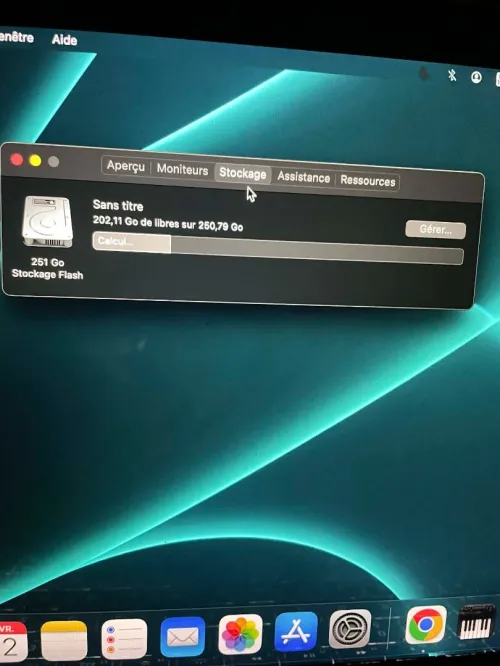Open the user account menu bar icon
Viewport: 500px width, 666px height.
476,77
